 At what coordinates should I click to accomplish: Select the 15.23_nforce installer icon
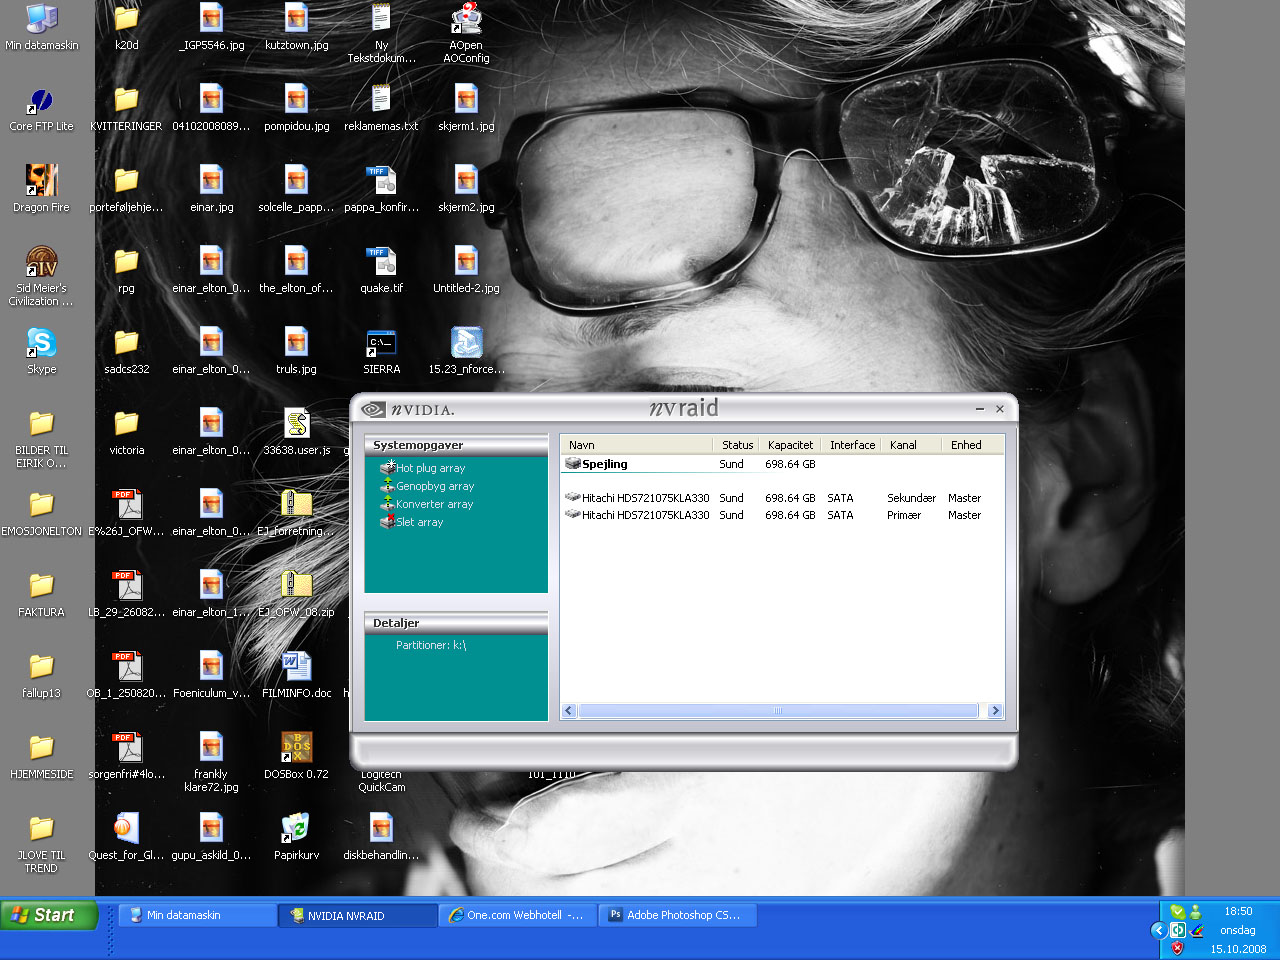pyautogui.click(x=466, y=352)
